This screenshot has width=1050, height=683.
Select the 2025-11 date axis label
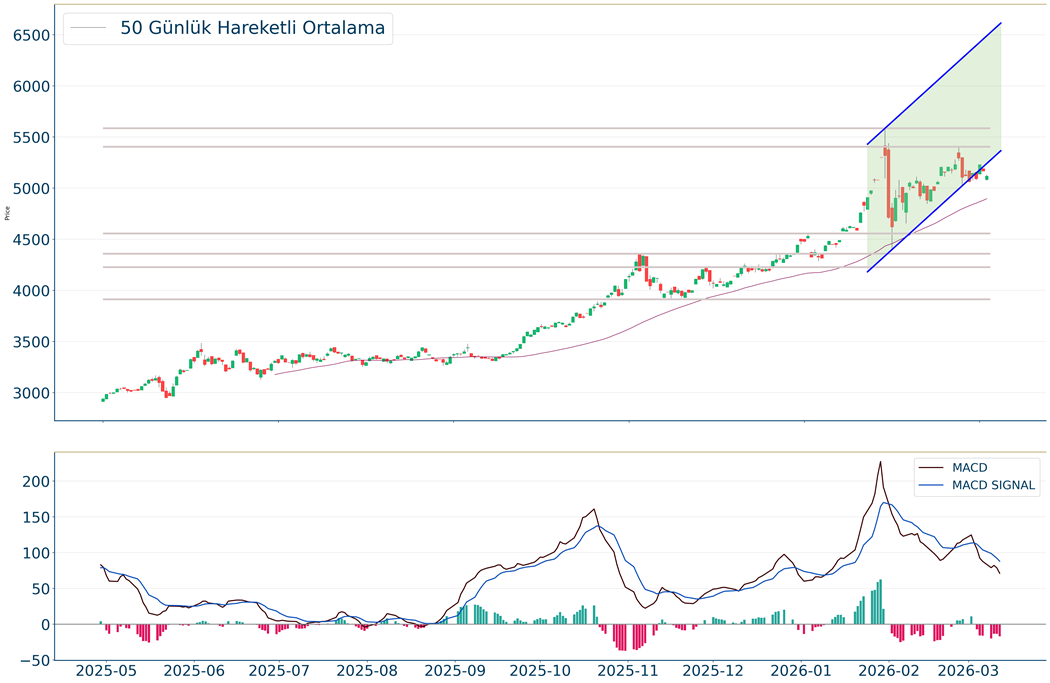630,670
